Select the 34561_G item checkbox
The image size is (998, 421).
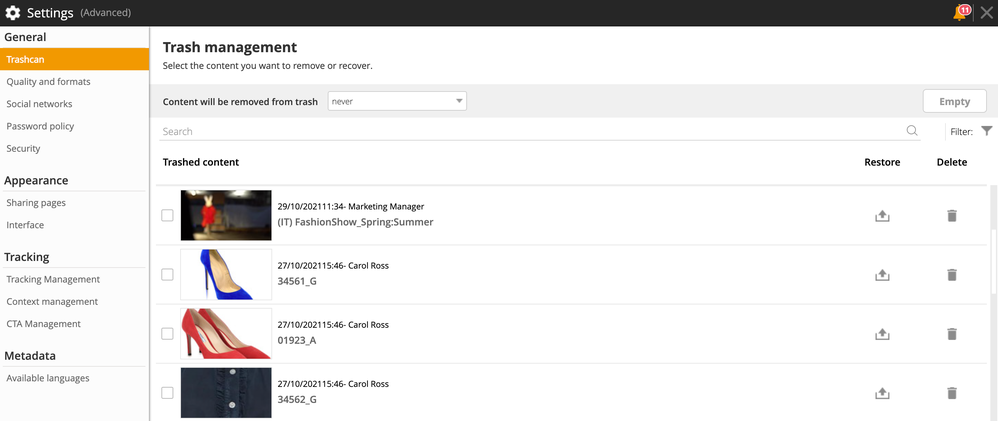pos(167,275)
